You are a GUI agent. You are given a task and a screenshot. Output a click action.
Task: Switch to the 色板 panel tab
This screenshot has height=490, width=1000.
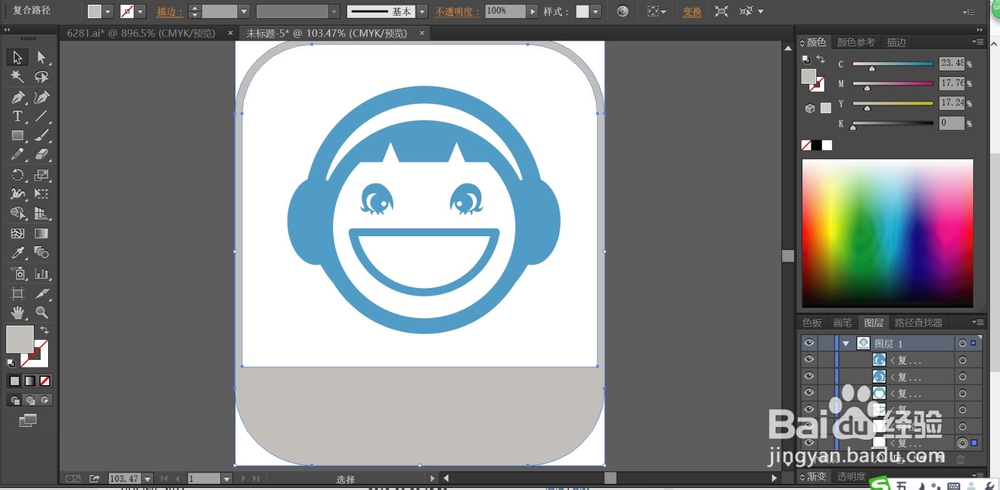[x=812, y=323]
